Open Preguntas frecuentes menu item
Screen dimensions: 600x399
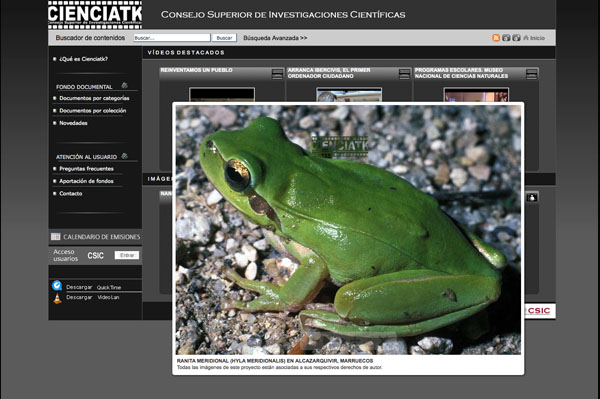click(x=86, y=169)
